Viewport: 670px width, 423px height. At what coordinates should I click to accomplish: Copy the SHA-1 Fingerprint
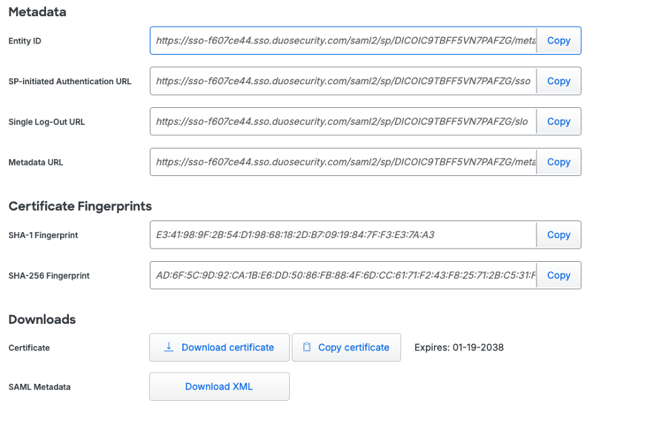[558, 235]
